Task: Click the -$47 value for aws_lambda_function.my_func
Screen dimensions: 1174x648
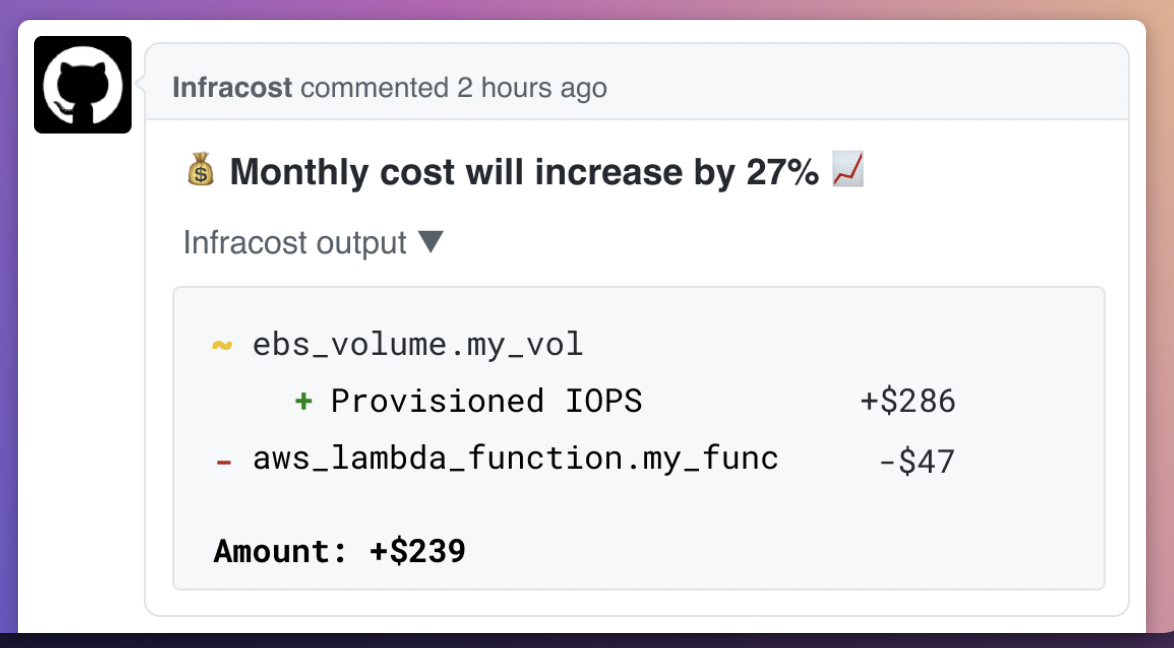Action: (x=919, y=460)
